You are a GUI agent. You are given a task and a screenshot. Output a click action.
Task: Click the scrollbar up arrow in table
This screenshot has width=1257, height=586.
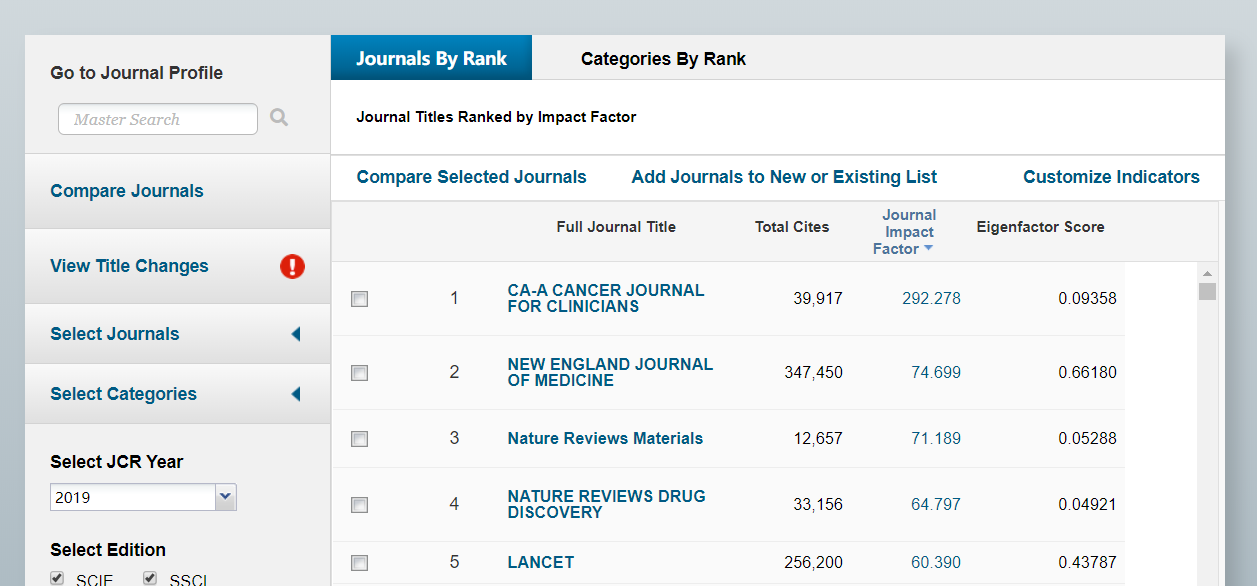tap(1207, 273)
